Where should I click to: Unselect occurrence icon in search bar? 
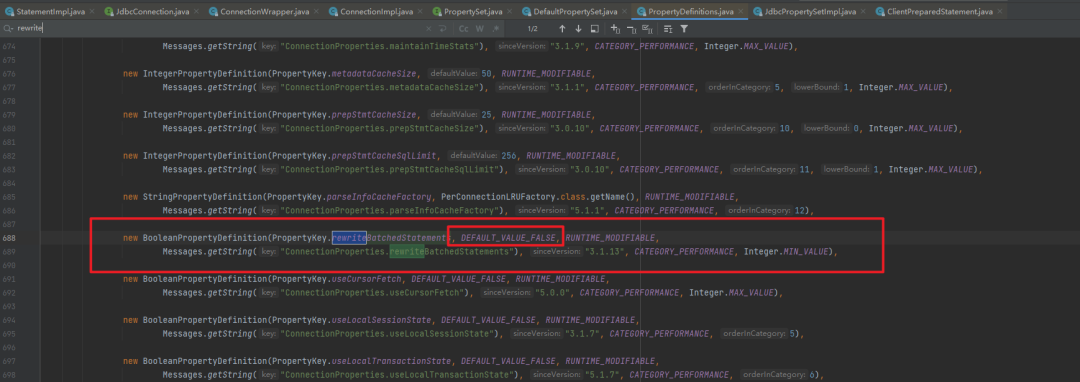click(631, 29)
